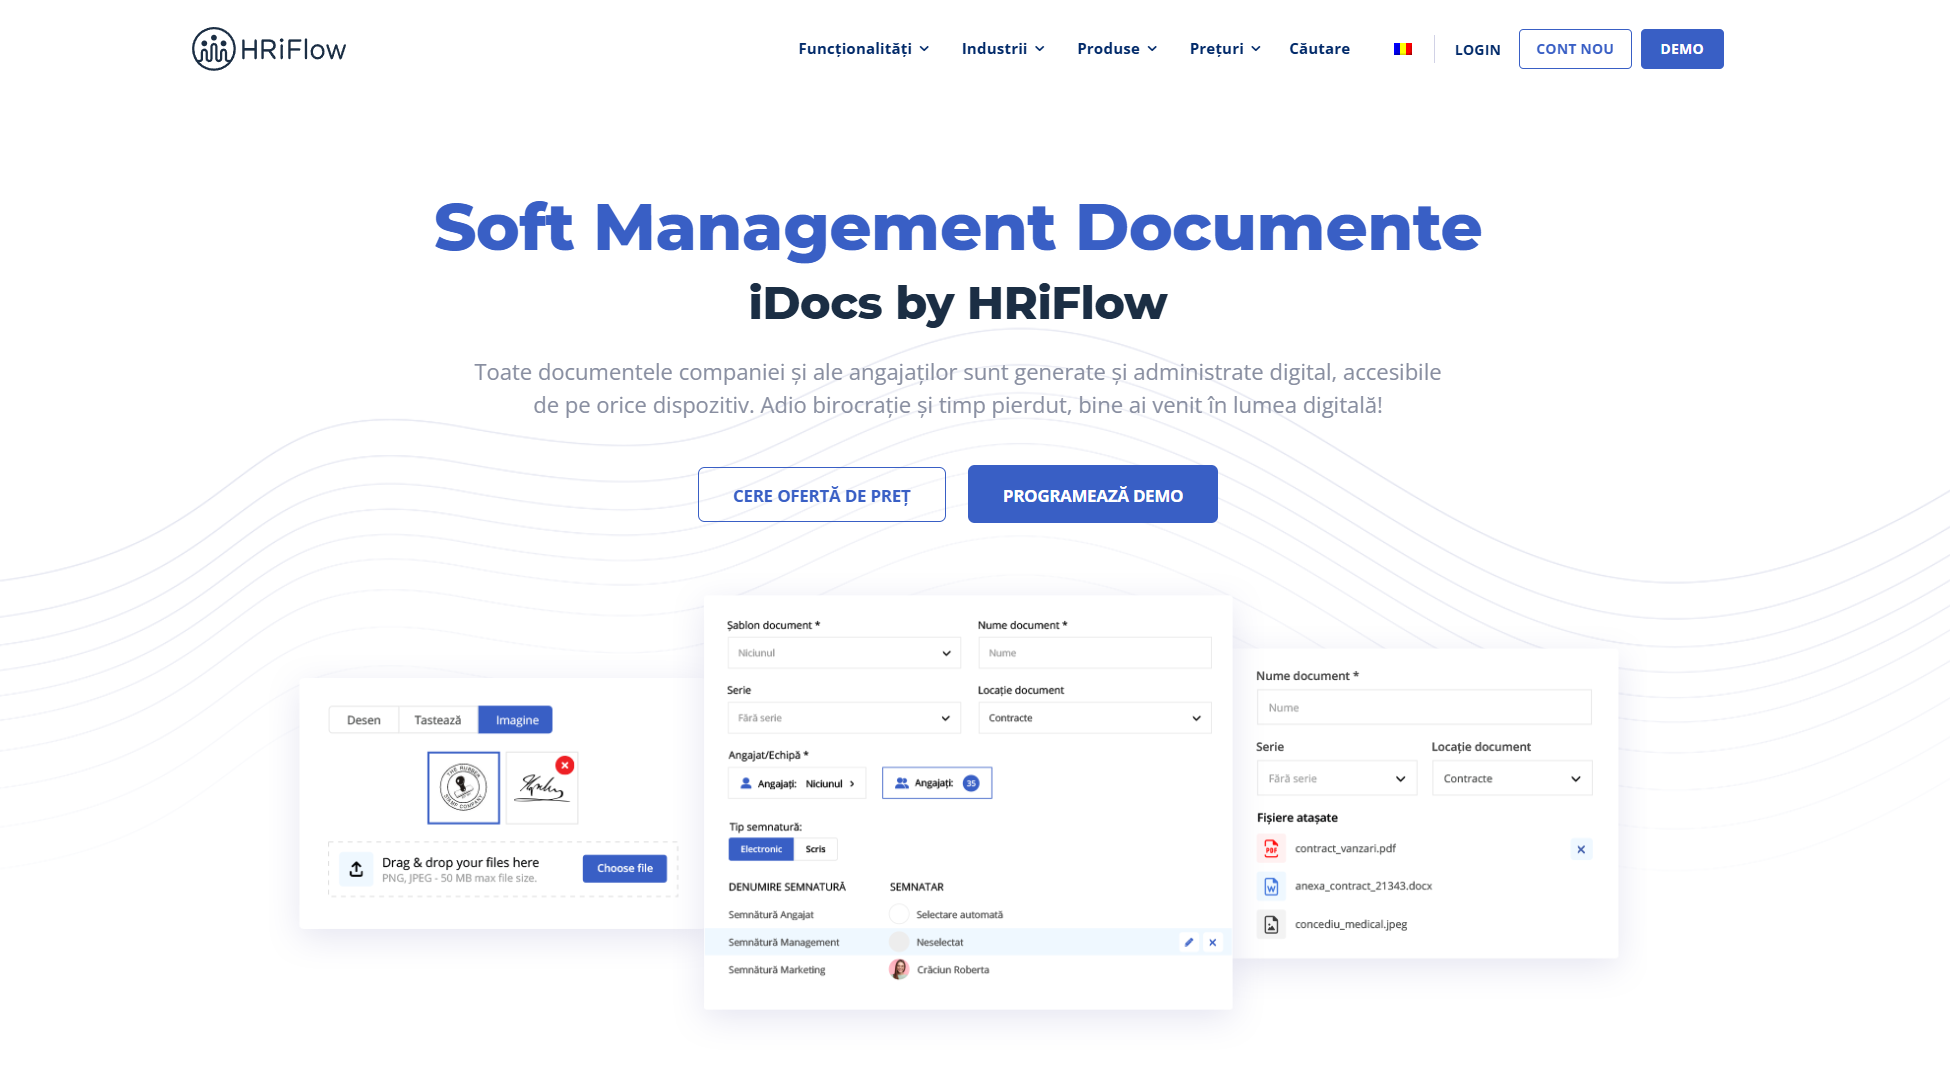Click the pencil edit icon on Semnătură Management row
1950x1080 pixels.
[x=1189, y=942]
